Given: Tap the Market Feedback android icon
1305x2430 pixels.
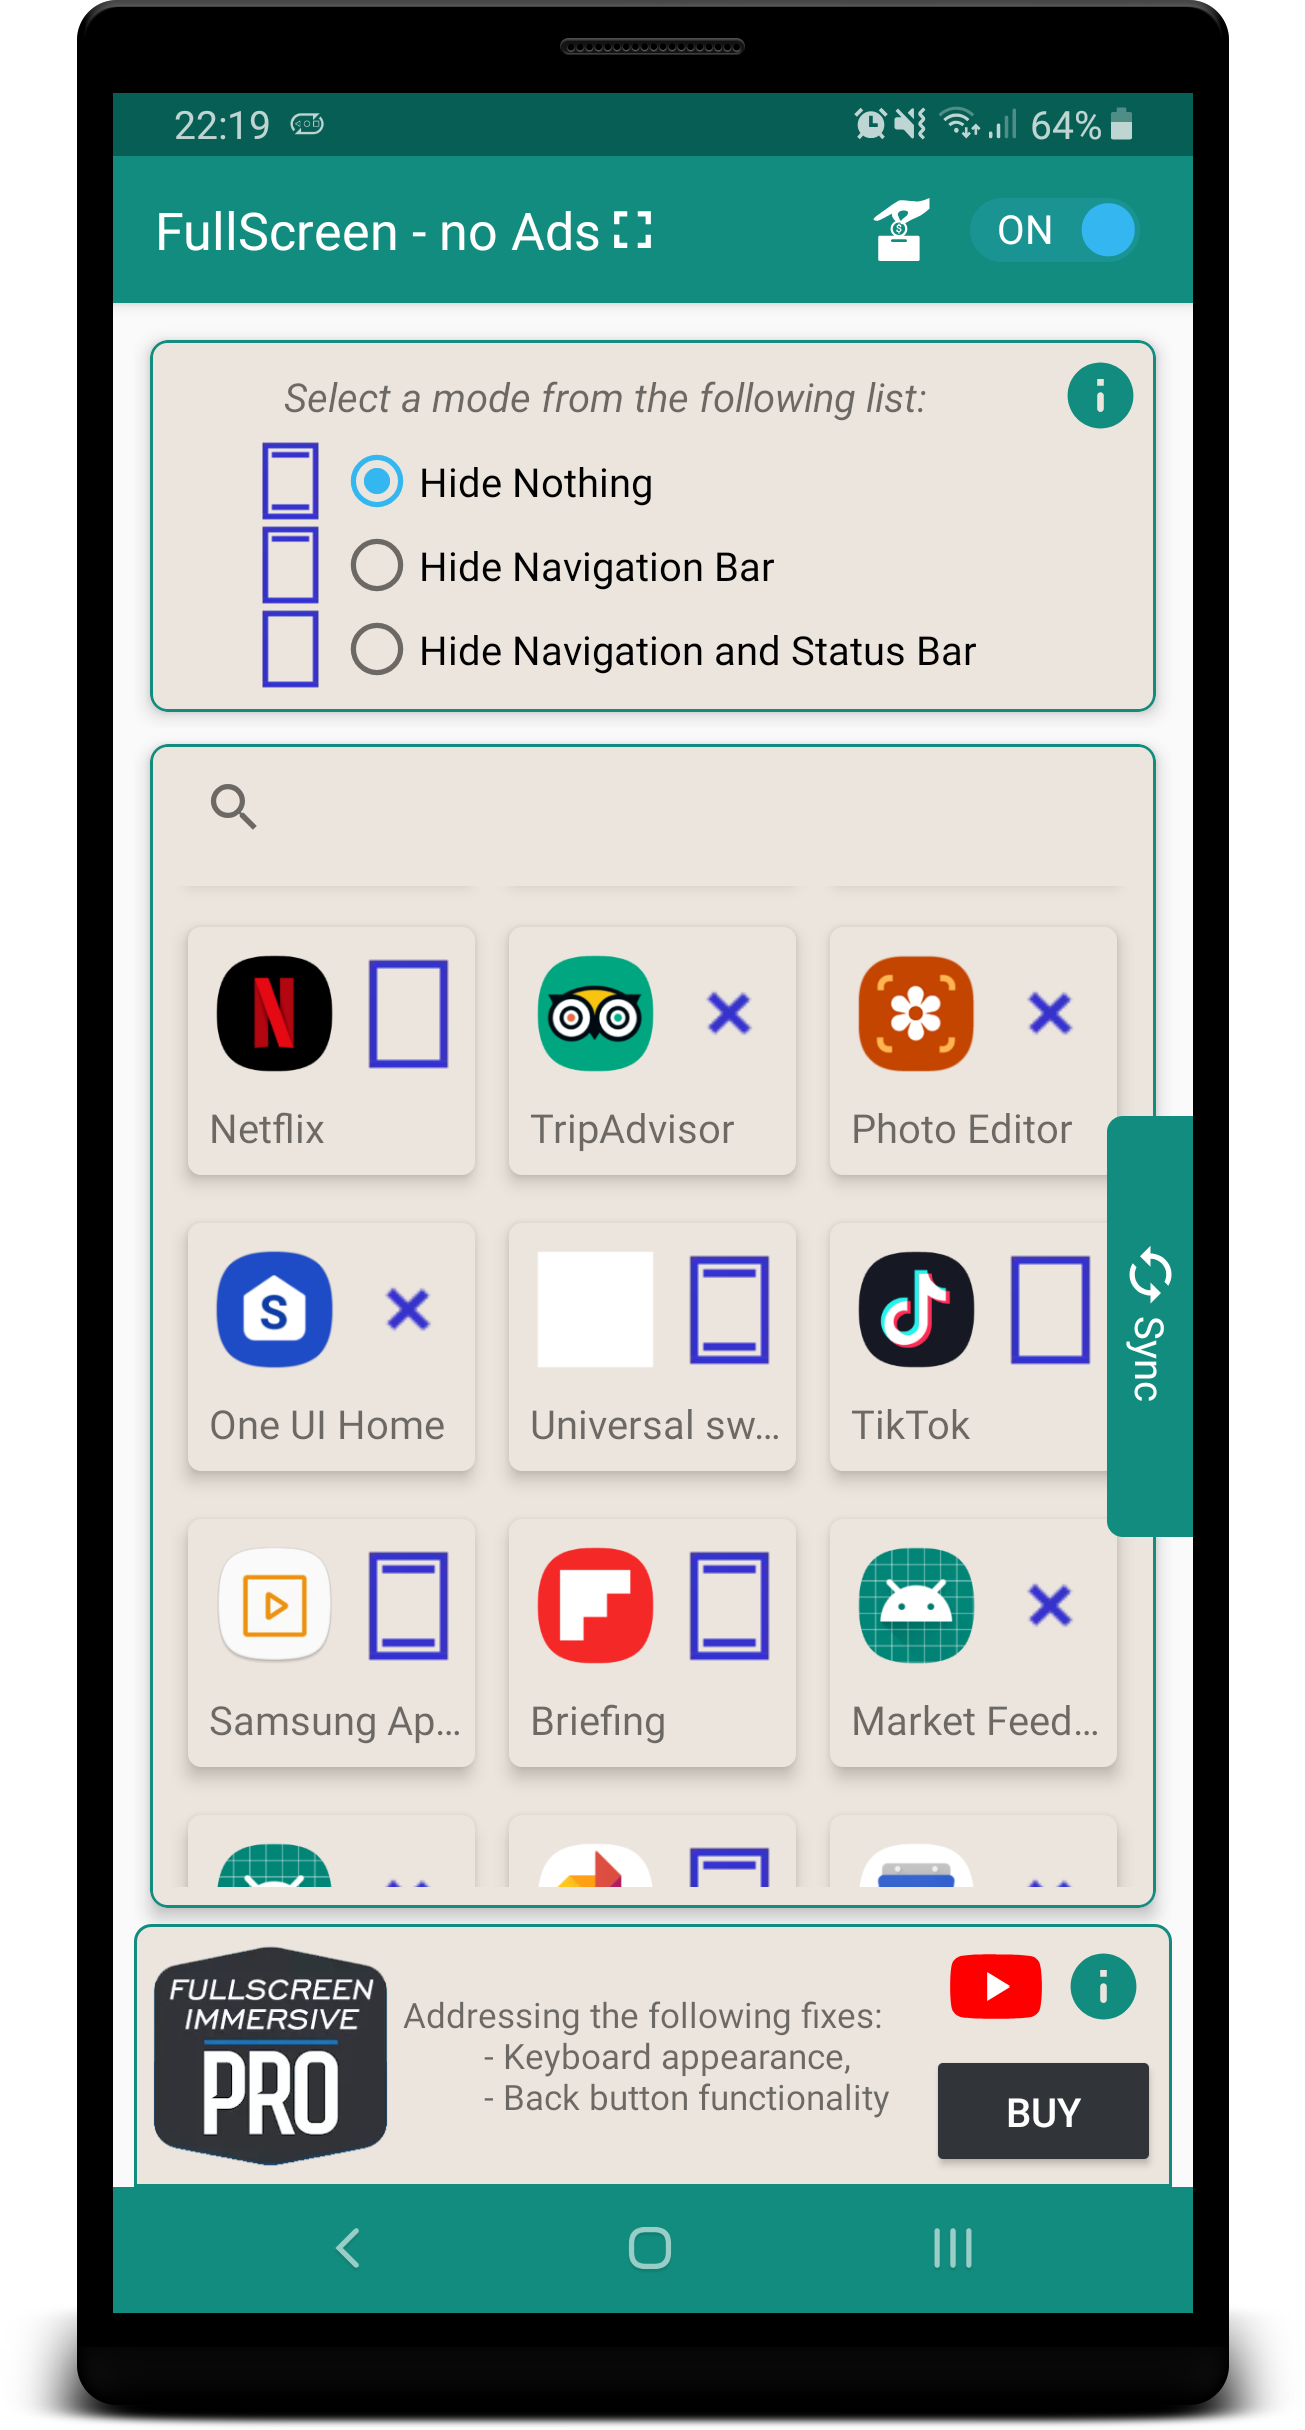Looking at the screenshot, I should point(916,1605).
